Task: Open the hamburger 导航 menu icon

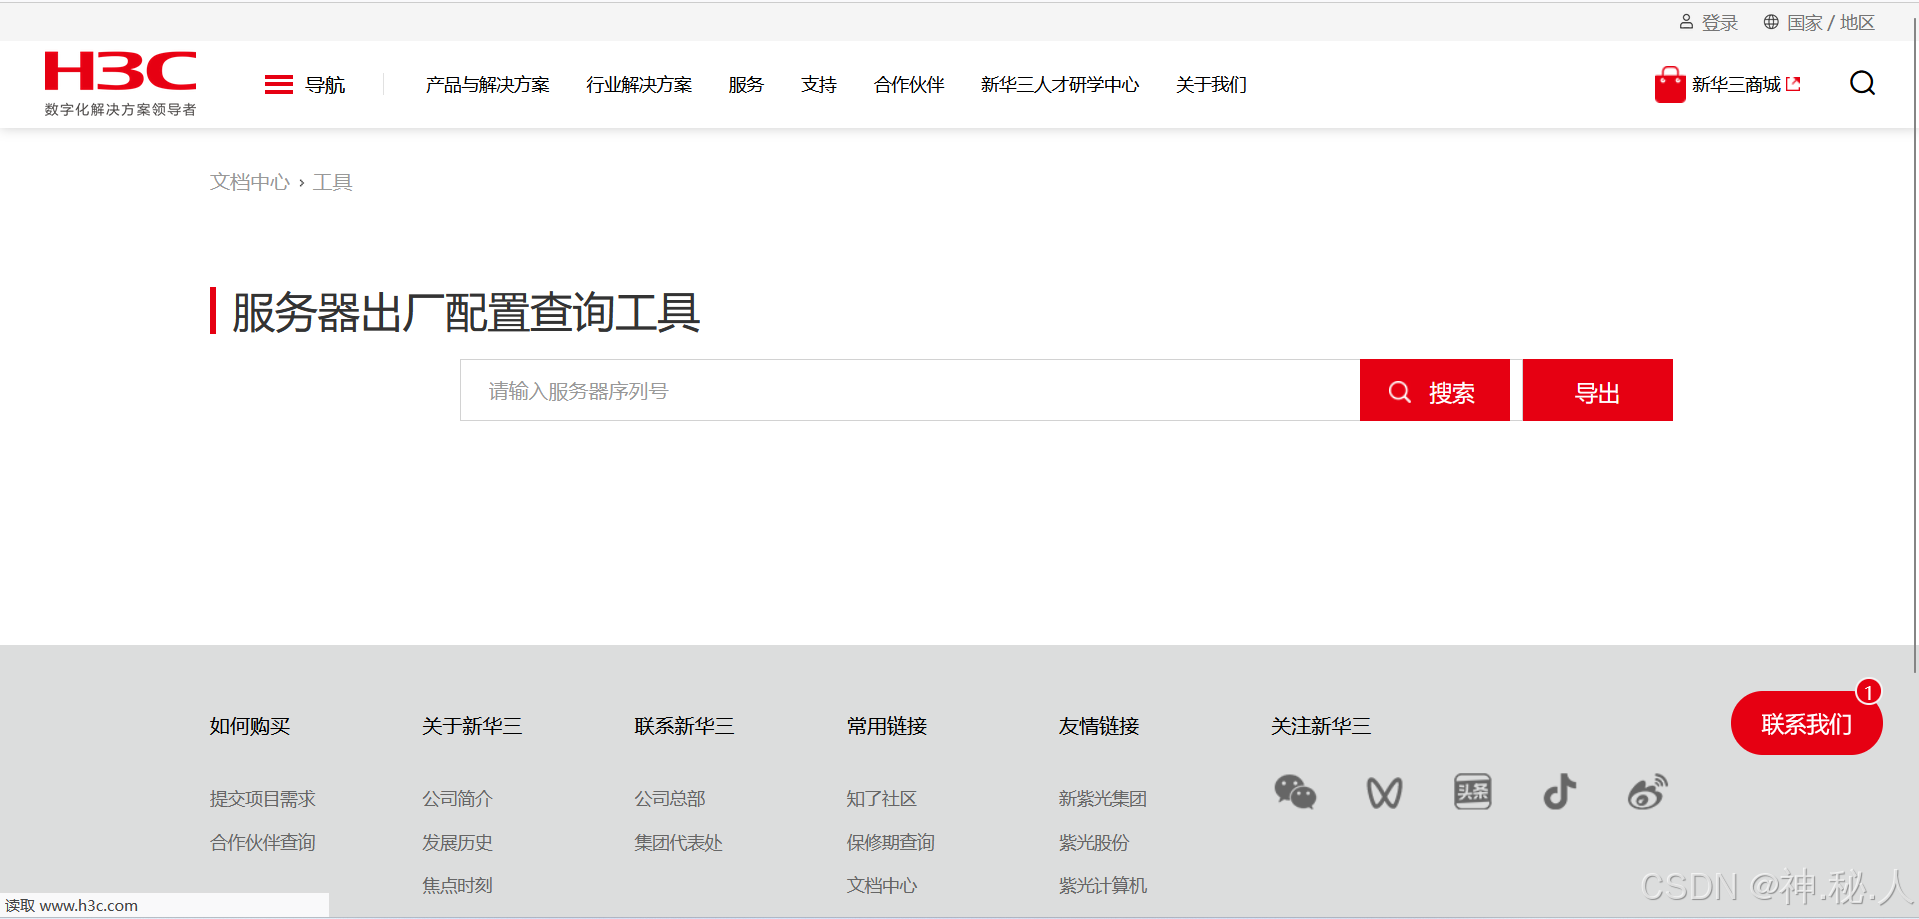Action: (x=279, y=85)
